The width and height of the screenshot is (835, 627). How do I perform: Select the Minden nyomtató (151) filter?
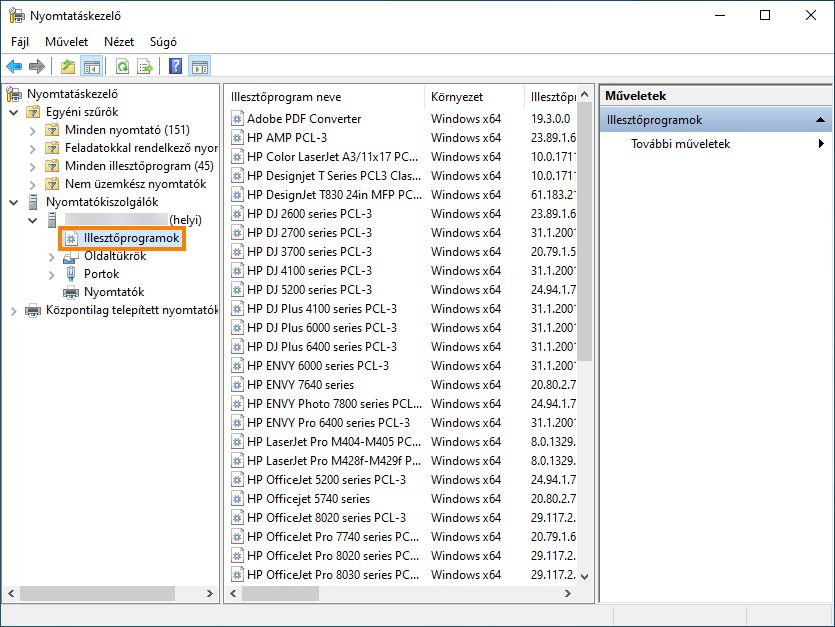coord(116,131)
